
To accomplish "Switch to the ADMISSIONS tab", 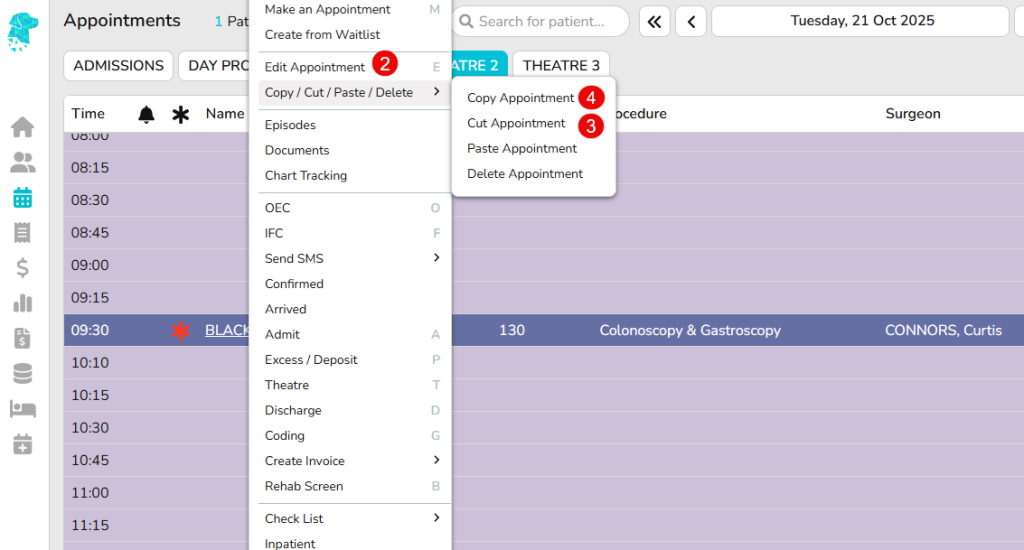I will click(118, 66).
